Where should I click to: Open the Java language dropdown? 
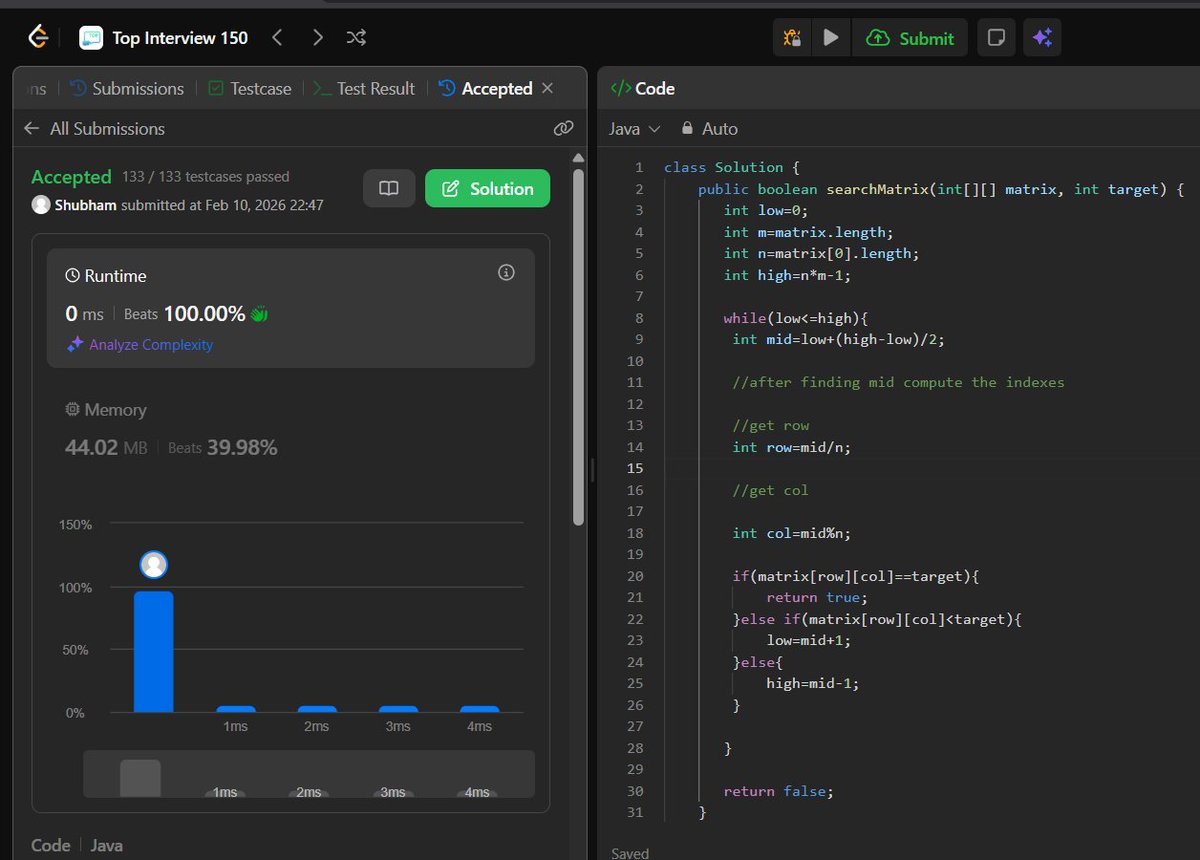click(635, 128)
